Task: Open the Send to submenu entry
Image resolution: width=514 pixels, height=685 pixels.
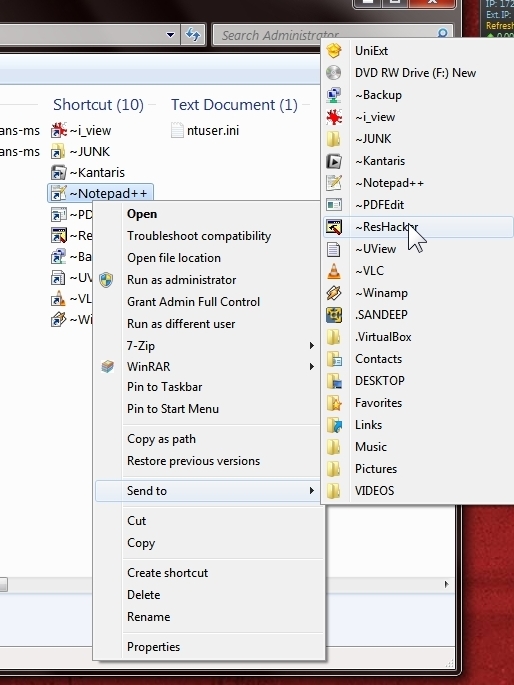Action: click(x=208, y=491)
